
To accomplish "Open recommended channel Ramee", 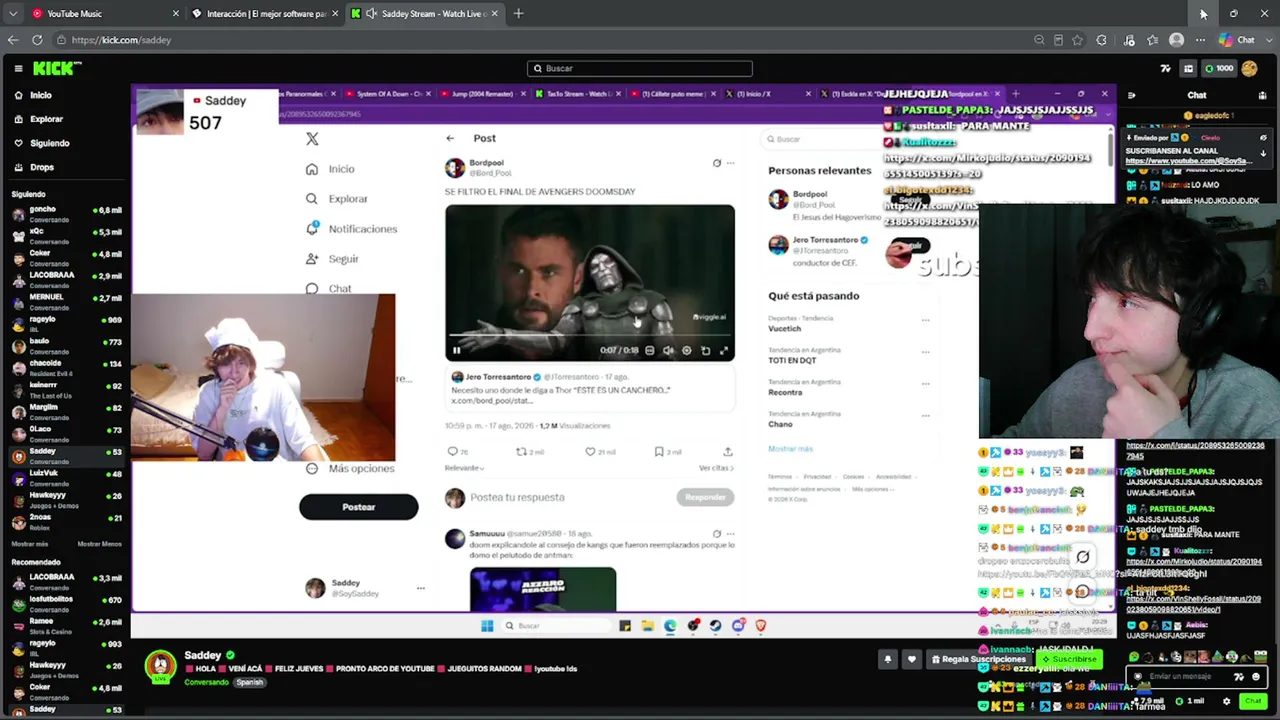I will (67, 625).
